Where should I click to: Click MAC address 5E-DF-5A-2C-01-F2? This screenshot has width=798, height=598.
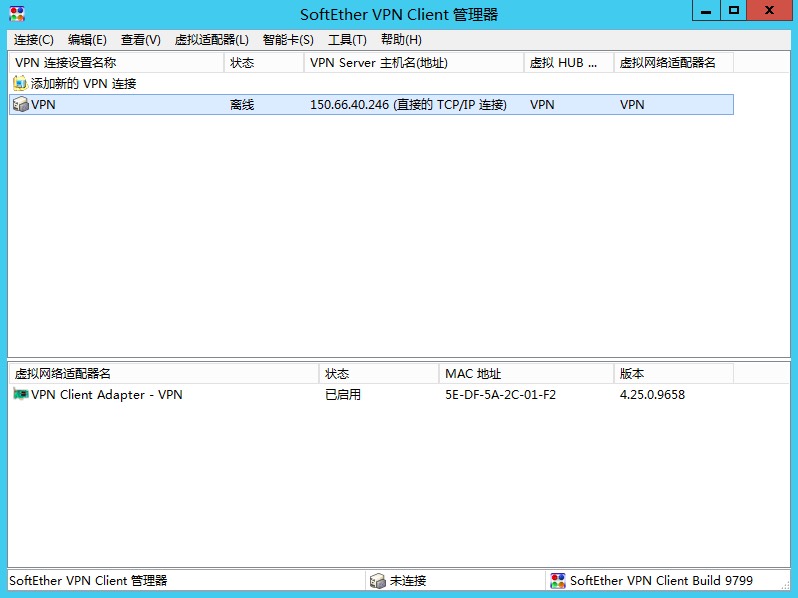(500, 394)
